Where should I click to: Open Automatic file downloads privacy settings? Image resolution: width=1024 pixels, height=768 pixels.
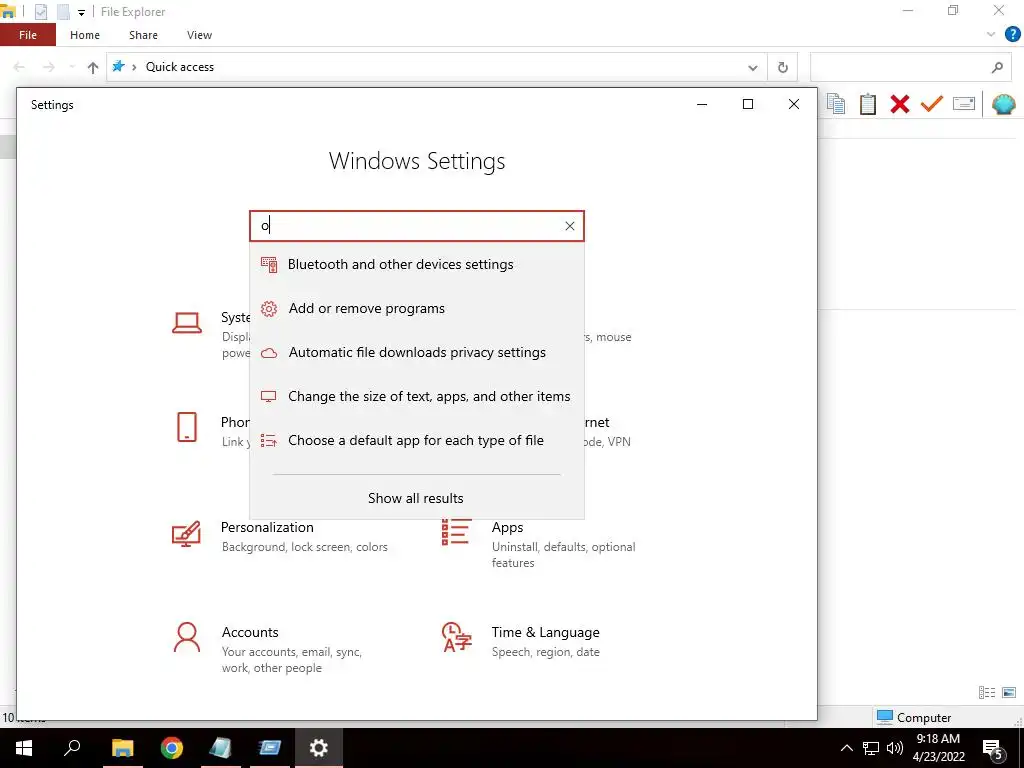417,353
